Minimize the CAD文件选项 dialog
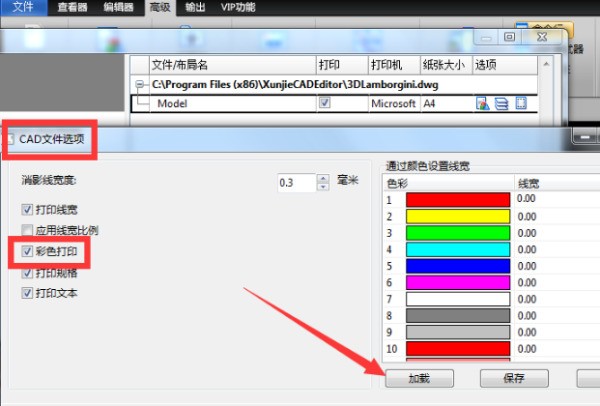 pyautogui.click(x=584, y=137)
